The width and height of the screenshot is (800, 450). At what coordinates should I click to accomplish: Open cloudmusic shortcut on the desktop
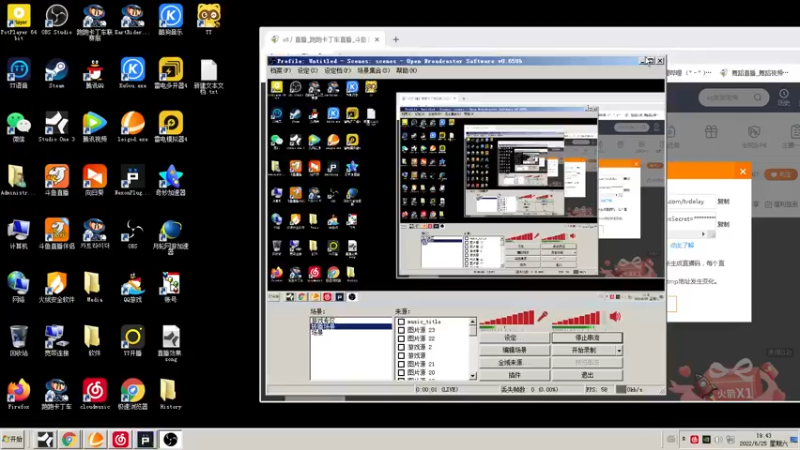[x=94, y=394]
